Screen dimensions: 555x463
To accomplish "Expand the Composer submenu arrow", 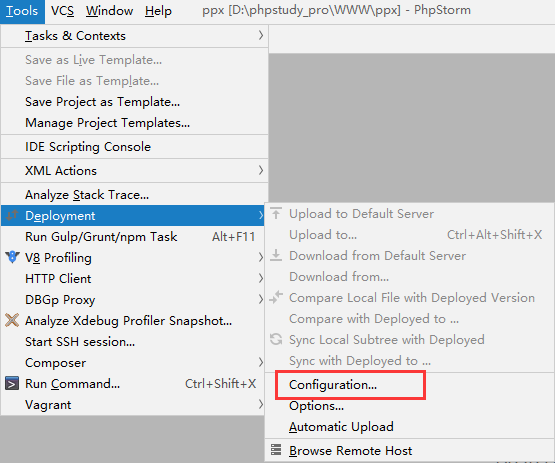I will tap(261, 362).
